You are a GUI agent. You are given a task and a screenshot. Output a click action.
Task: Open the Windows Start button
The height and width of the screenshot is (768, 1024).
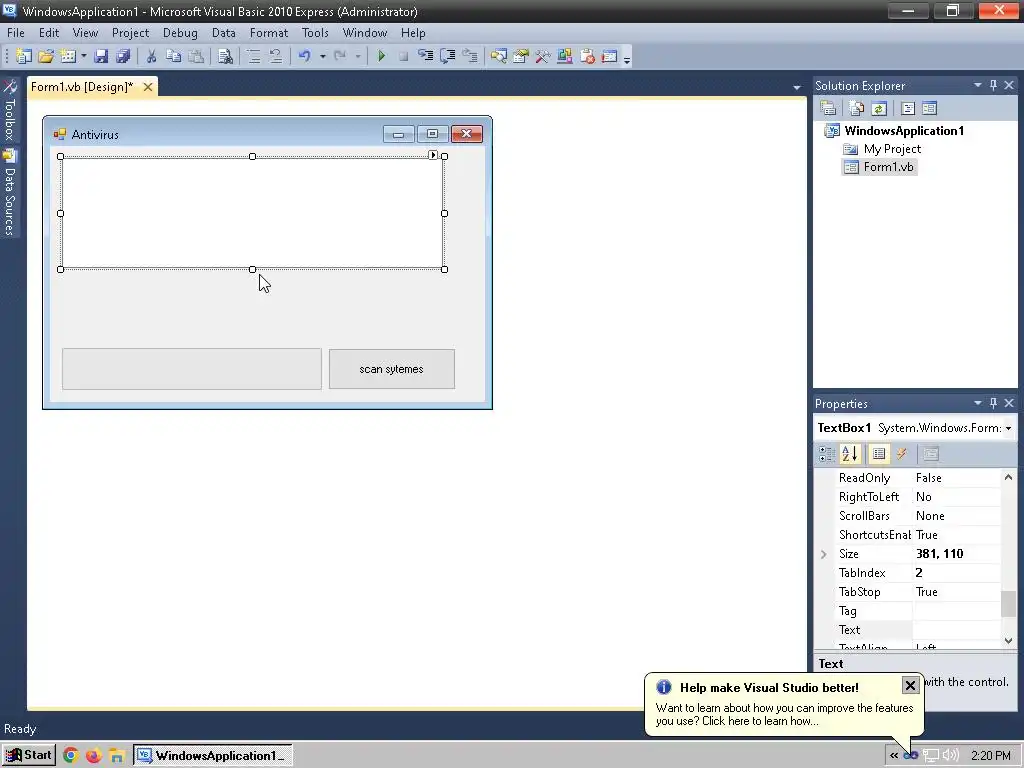tap(29, 756)
